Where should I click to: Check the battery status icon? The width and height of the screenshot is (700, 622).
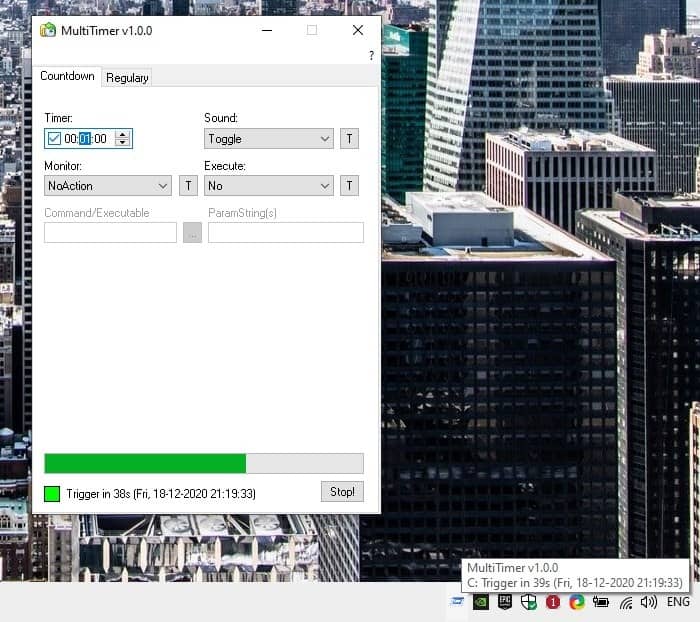click(601, 602)
